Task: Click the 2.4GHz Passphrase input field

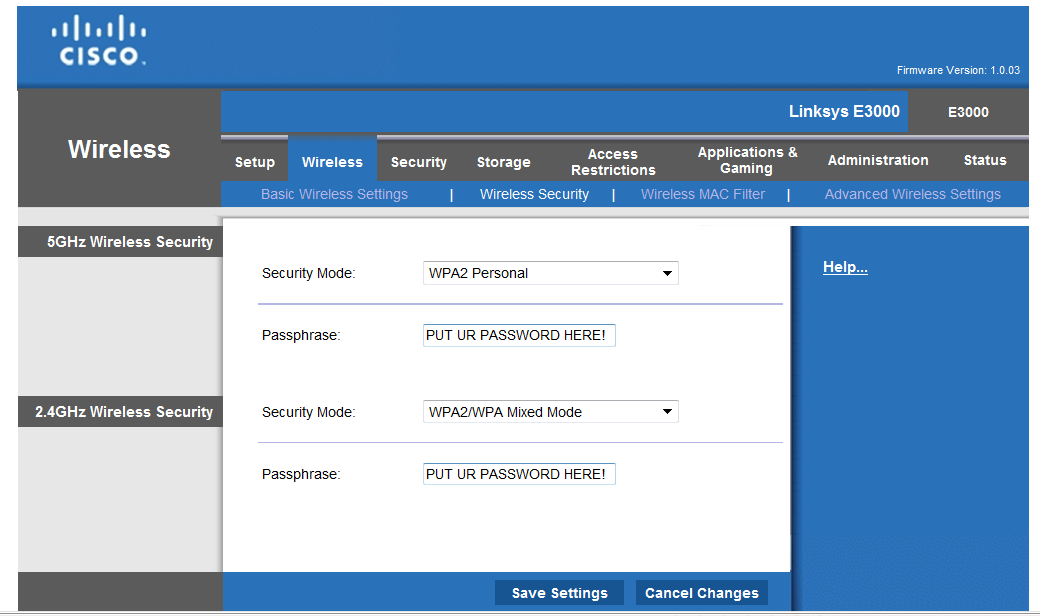Action: click(x=519, y=474)
